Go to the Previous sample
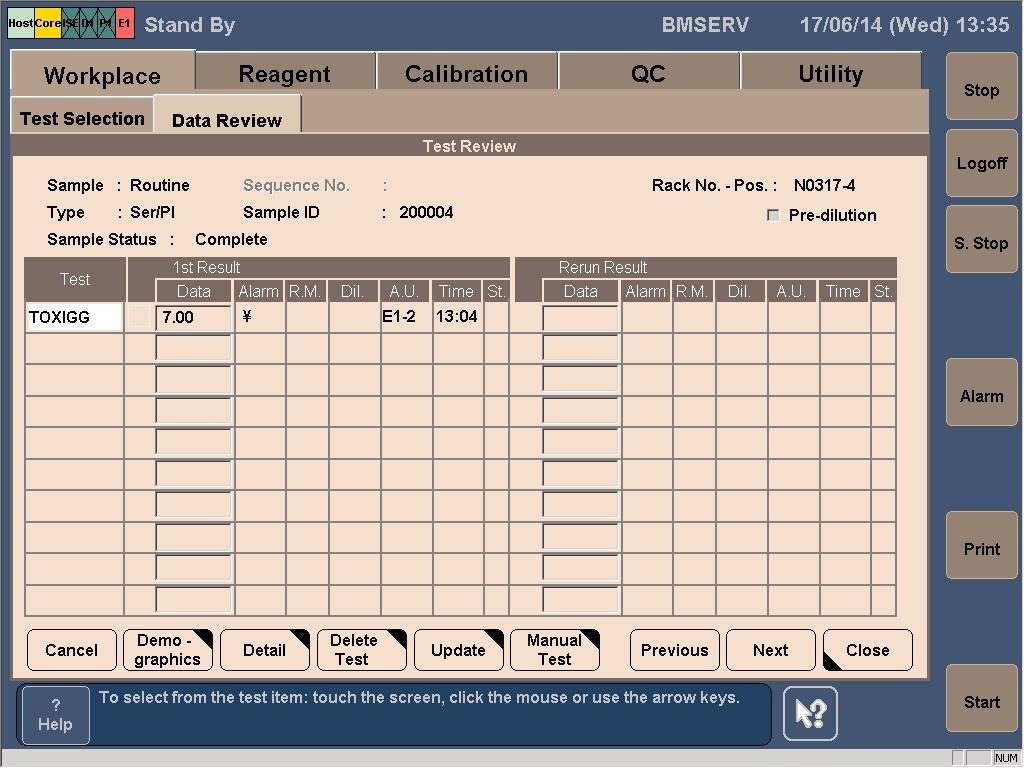This screenshot has width=1024, height=768. pos(675,650)
